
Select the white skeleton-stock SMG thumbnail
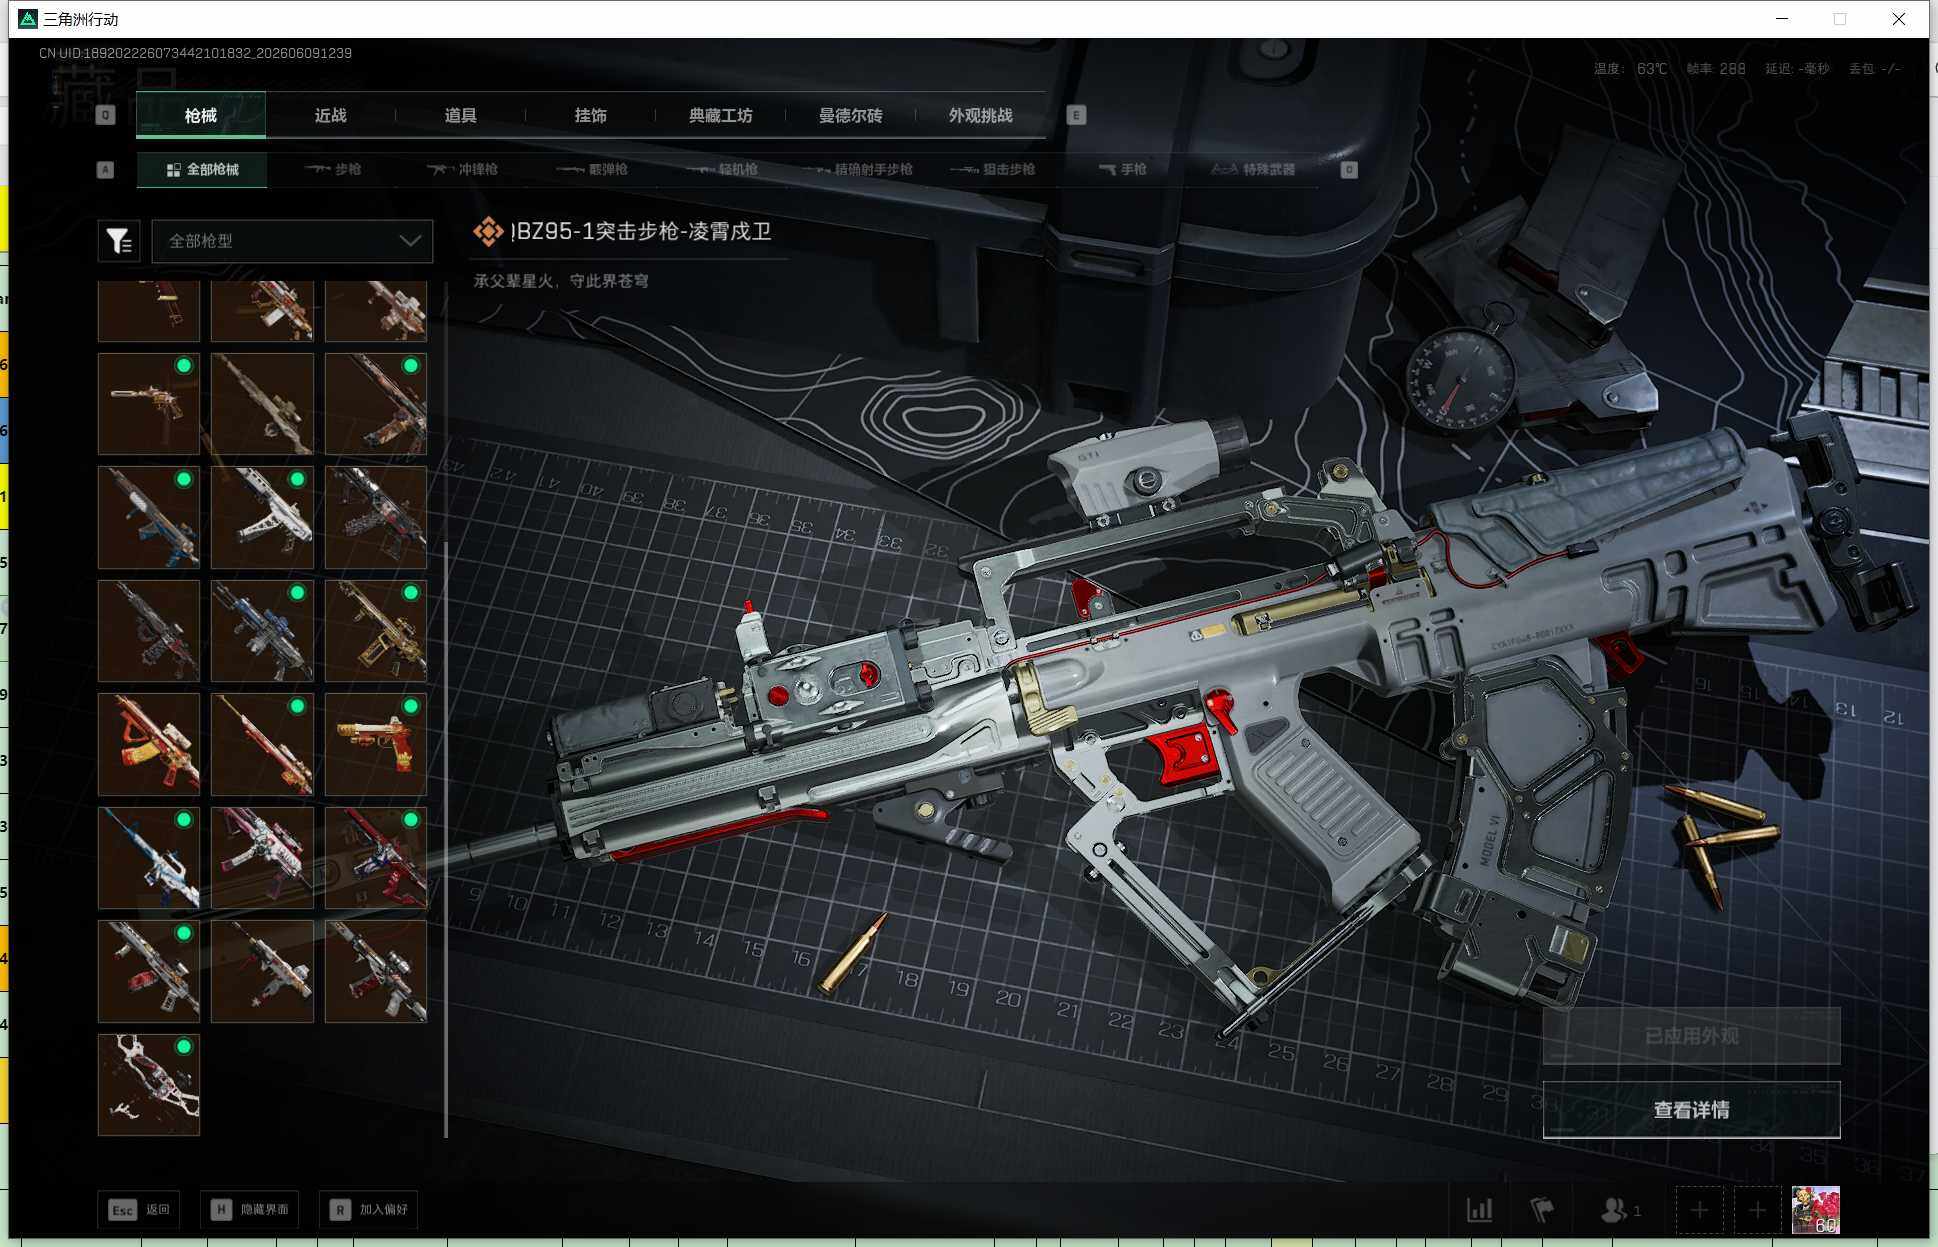[262, 517]
